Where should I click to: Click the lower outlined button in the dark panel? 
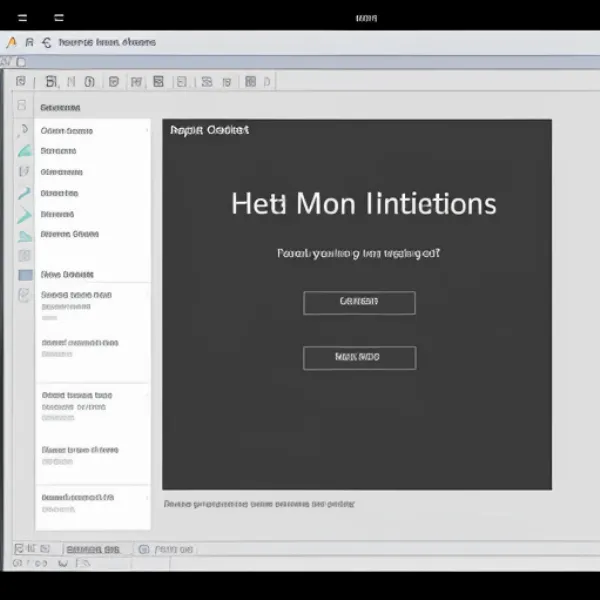coord(359,358)
